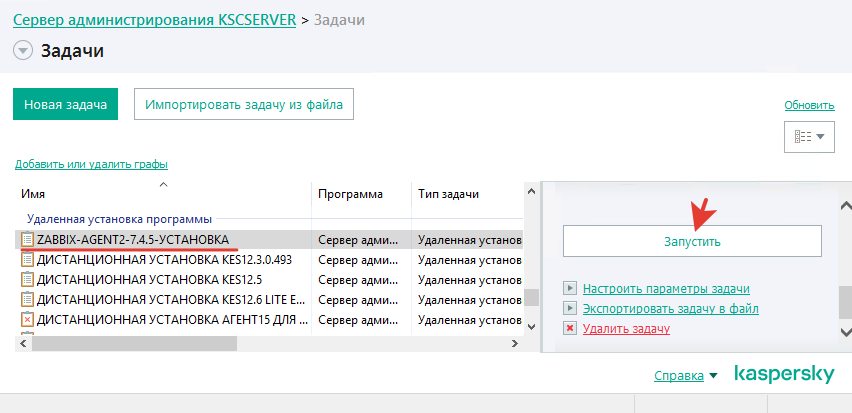This screenshot has height=413, width=852.
Task: Collapse the Задачи section with the round arrow
Action: (x=23, y=51)
